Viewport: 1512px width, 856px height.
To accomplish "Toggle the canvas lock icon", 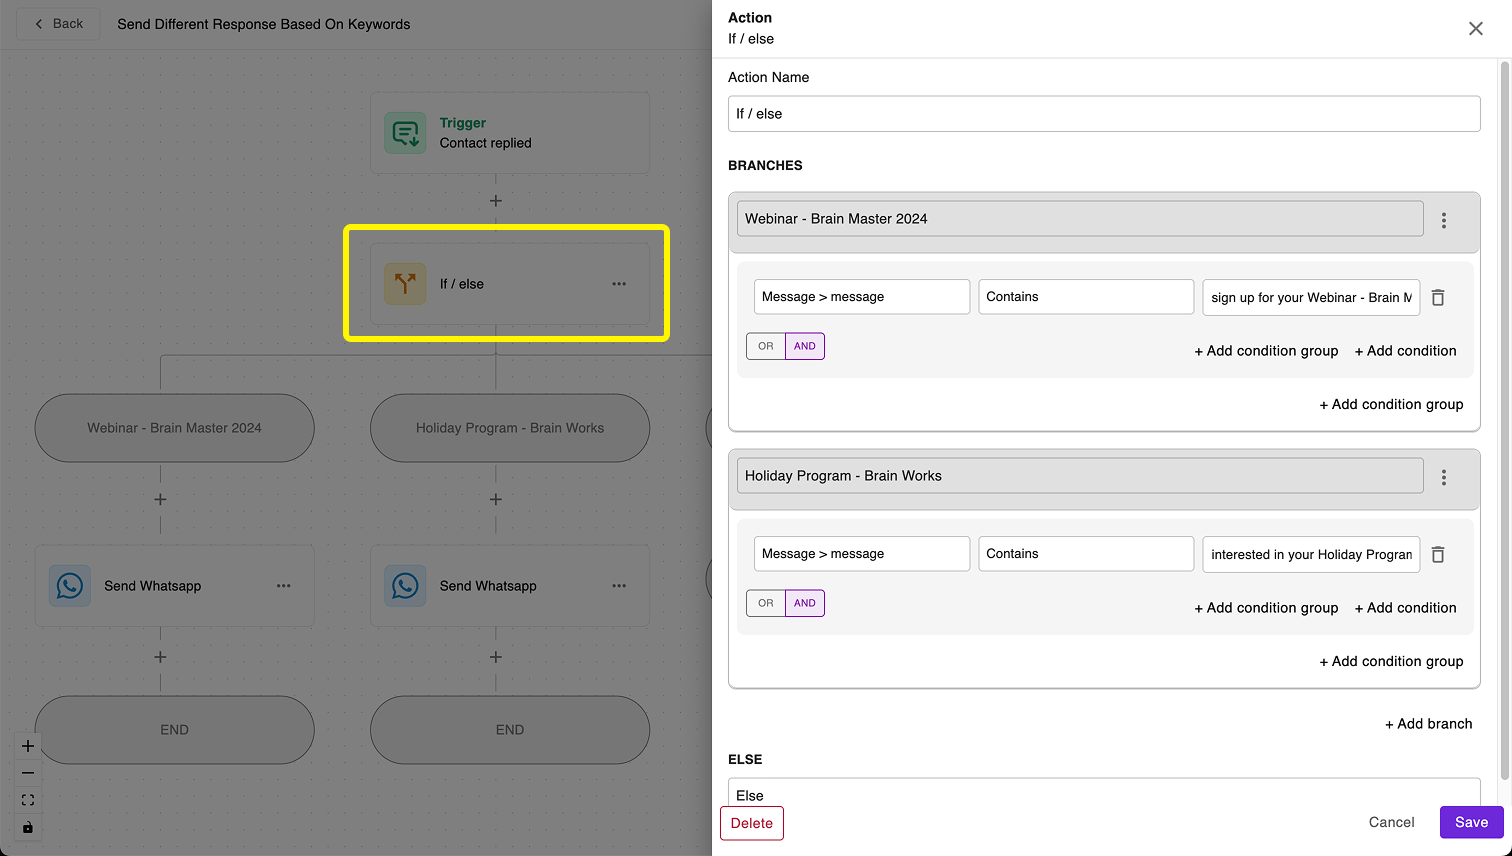I will click(27, 826).
